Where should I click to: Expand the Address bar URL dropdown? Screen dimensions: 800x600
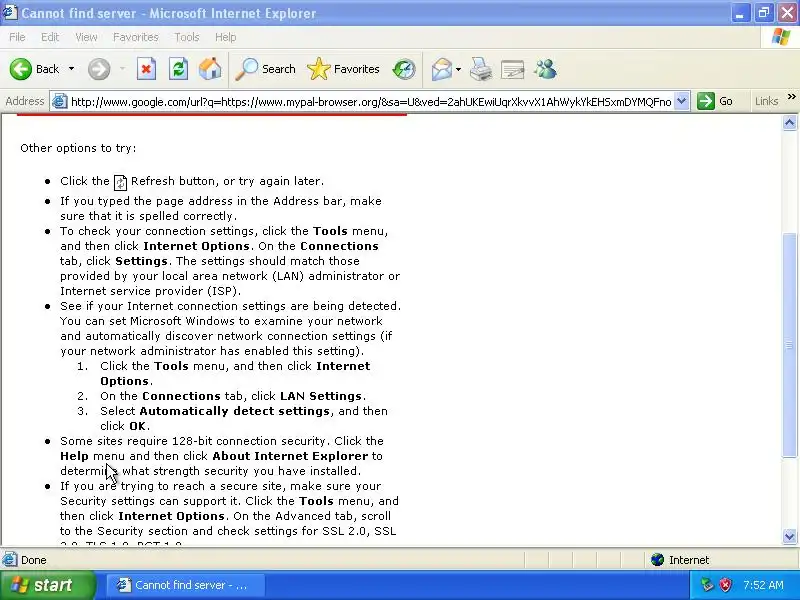point(682,101)
